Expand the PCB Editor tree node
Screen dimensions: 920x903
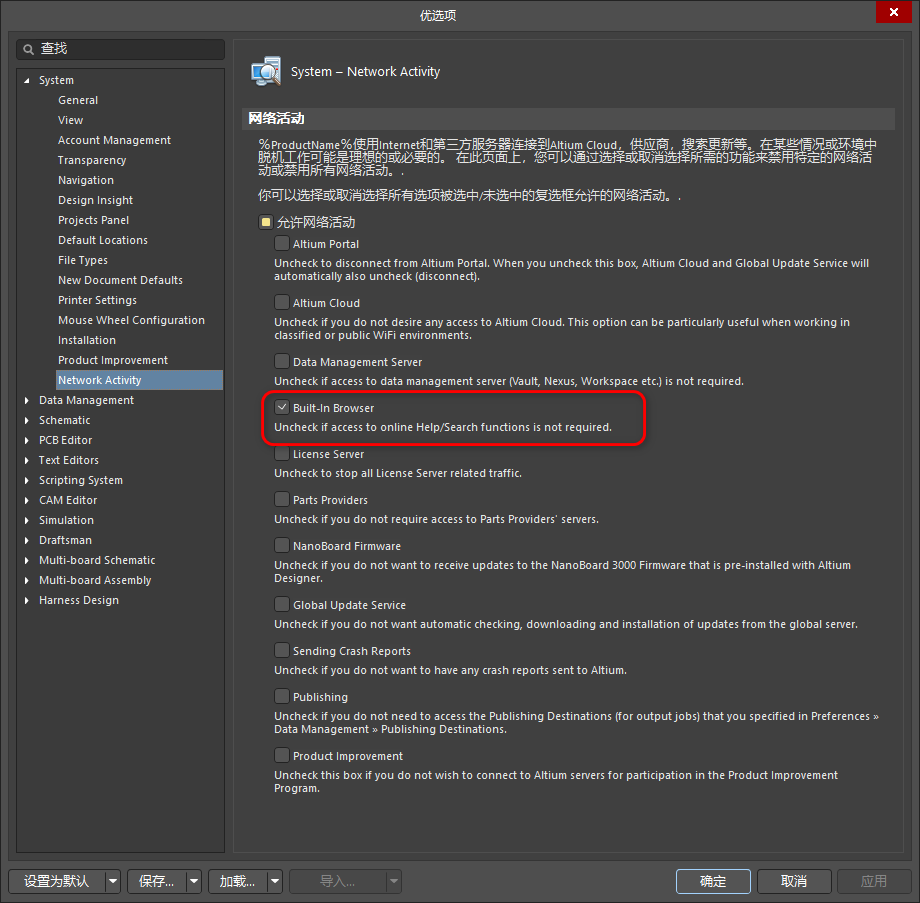click(26, 440)
